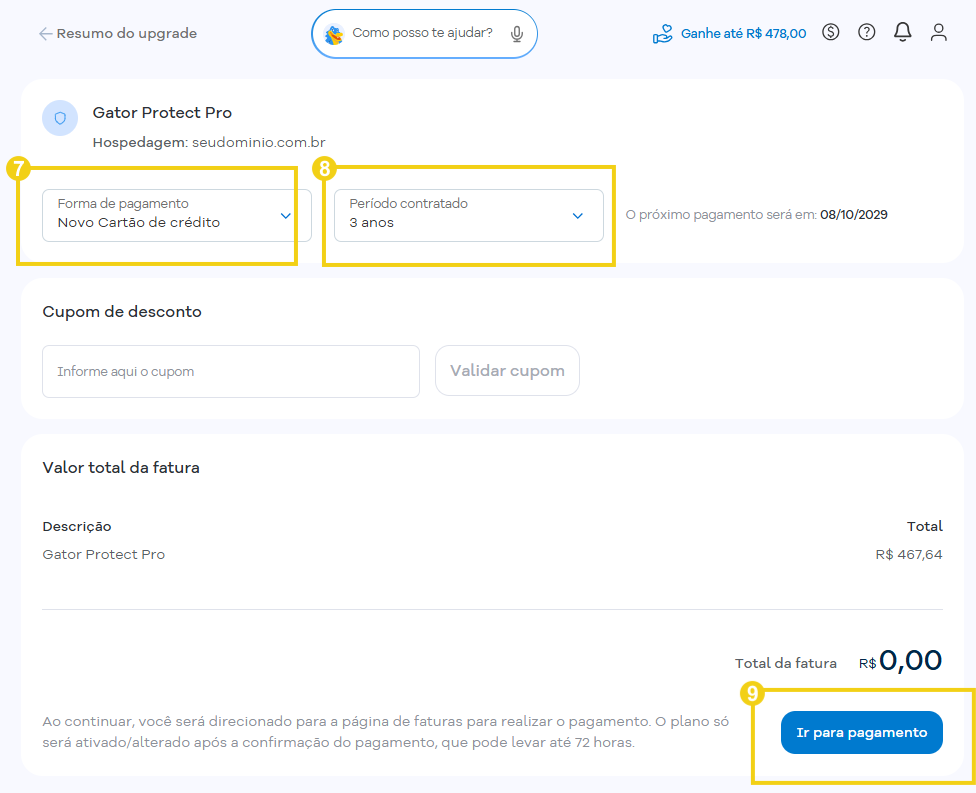
Task: Click the Gator Protect Pro shield icon
Action: point(60,118)
